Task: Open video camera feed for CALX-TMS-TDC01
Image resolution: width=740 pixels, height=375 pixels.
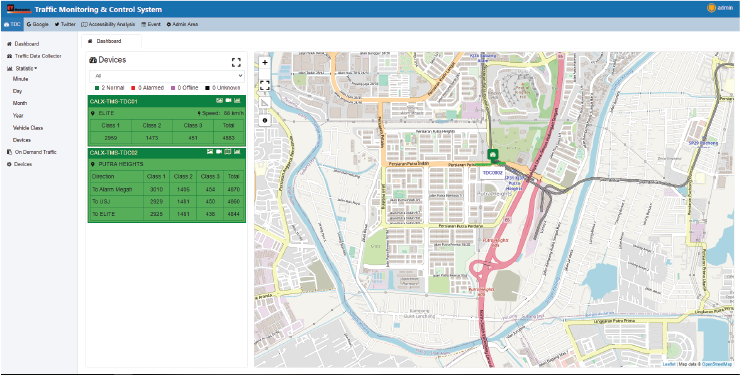Action: click(x=228, y=100)
